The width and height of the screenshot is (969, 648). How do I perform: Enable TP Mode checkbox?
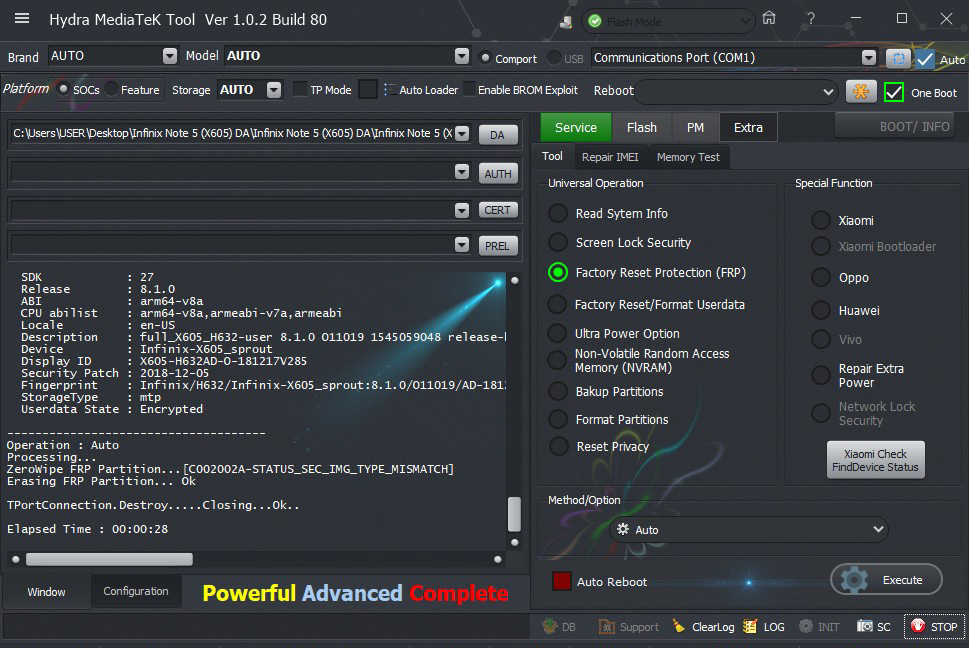coord(300,90)
